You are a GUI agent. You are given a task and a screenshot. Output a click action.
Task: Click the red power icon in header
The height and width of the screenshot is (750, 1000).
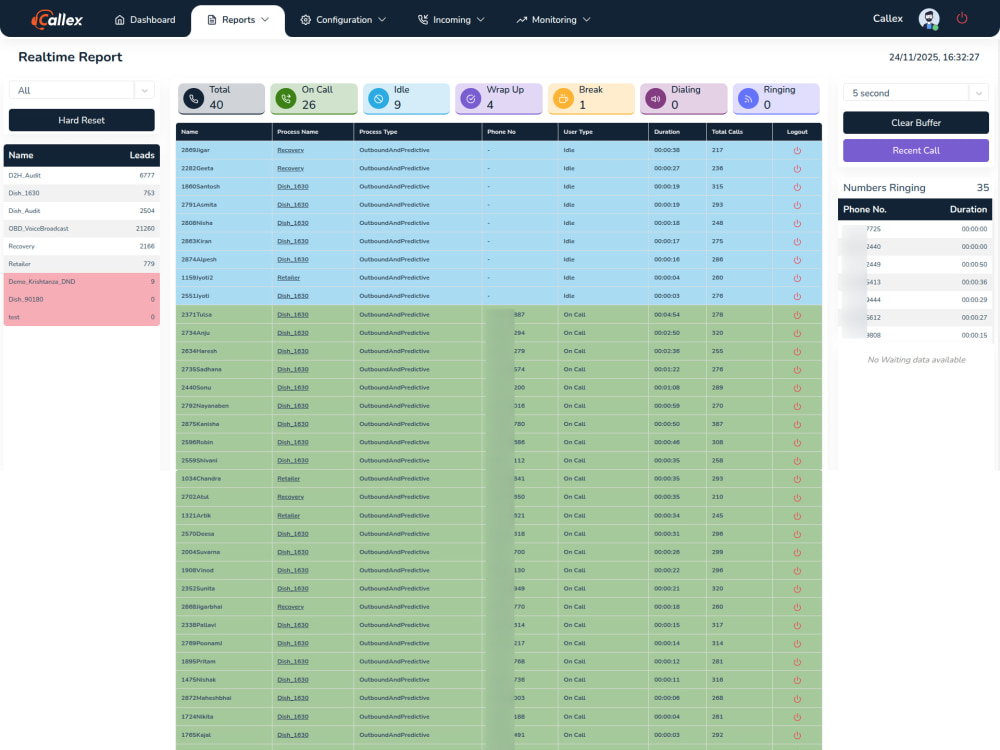pos(962,18)
